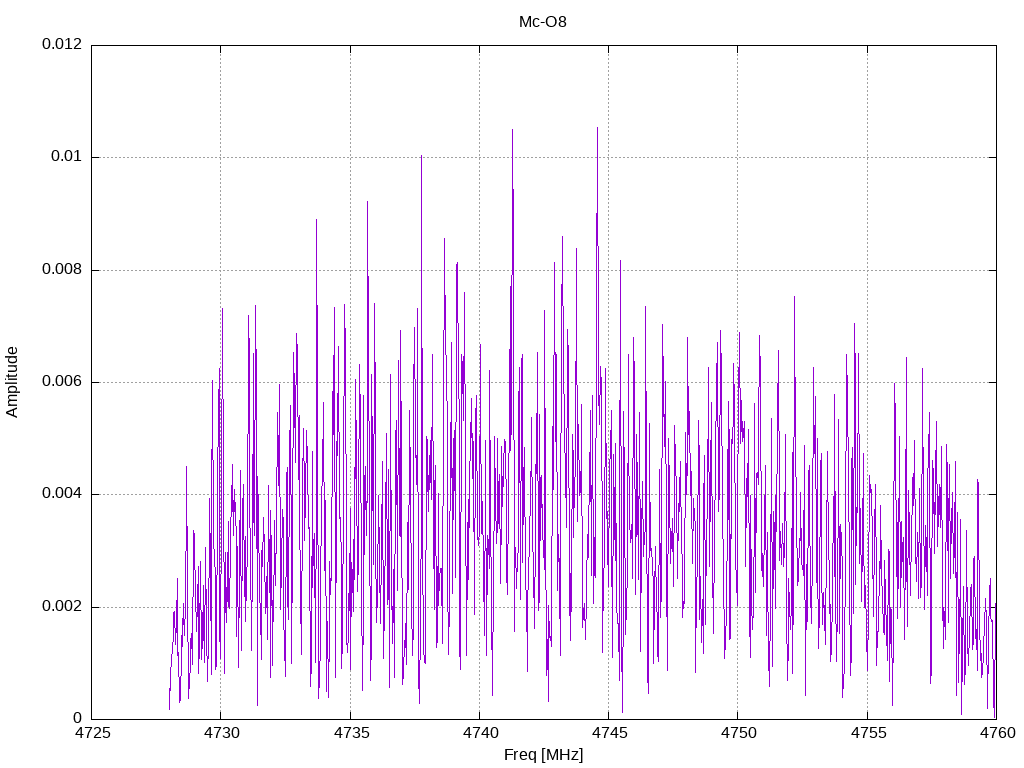Click the 0.012 y-axis tick label
The width and height of the screenshot is (1024, 768).
click(x=62, y=44)
